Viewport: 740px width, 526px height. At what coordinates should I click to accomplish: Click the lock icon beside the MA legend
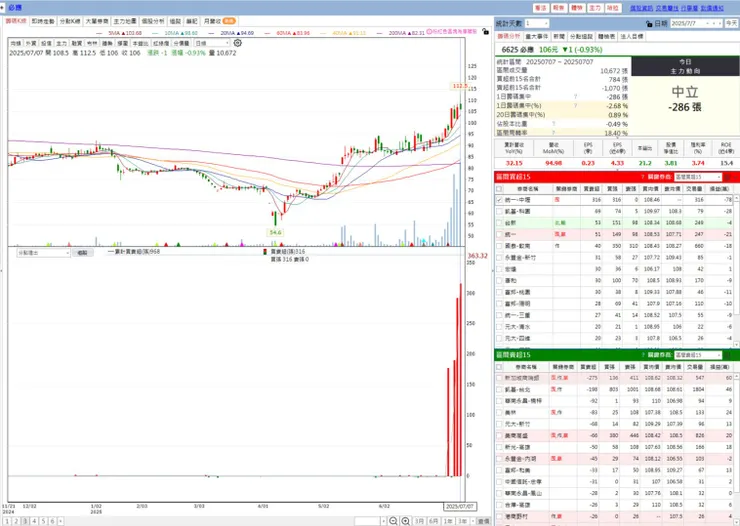click(x=485, y=32)
